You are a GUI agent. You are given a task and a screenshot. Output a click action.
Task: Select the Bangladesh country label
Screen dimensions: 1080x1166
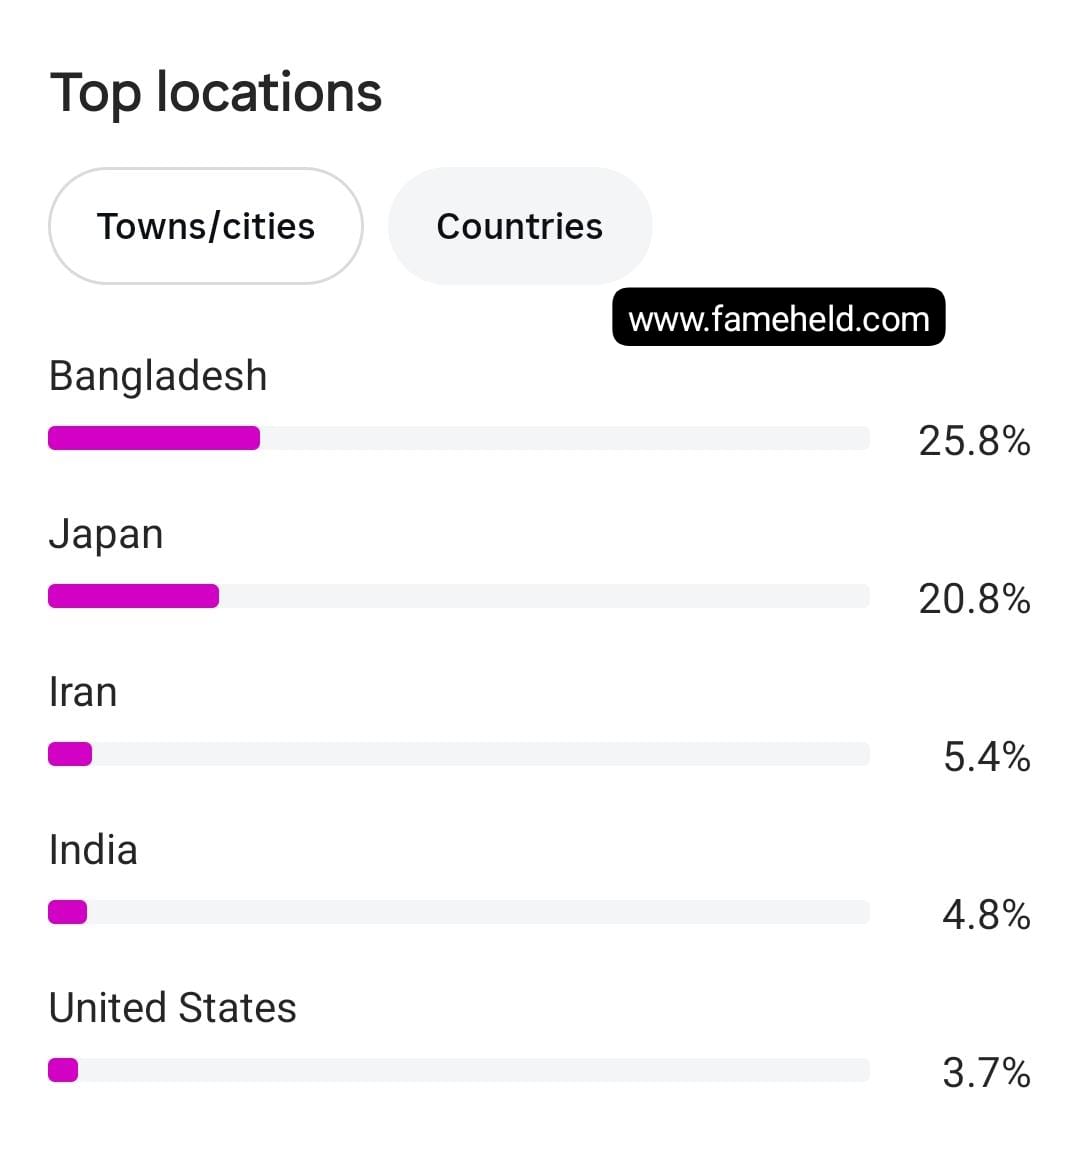click(x=158, y=376)
